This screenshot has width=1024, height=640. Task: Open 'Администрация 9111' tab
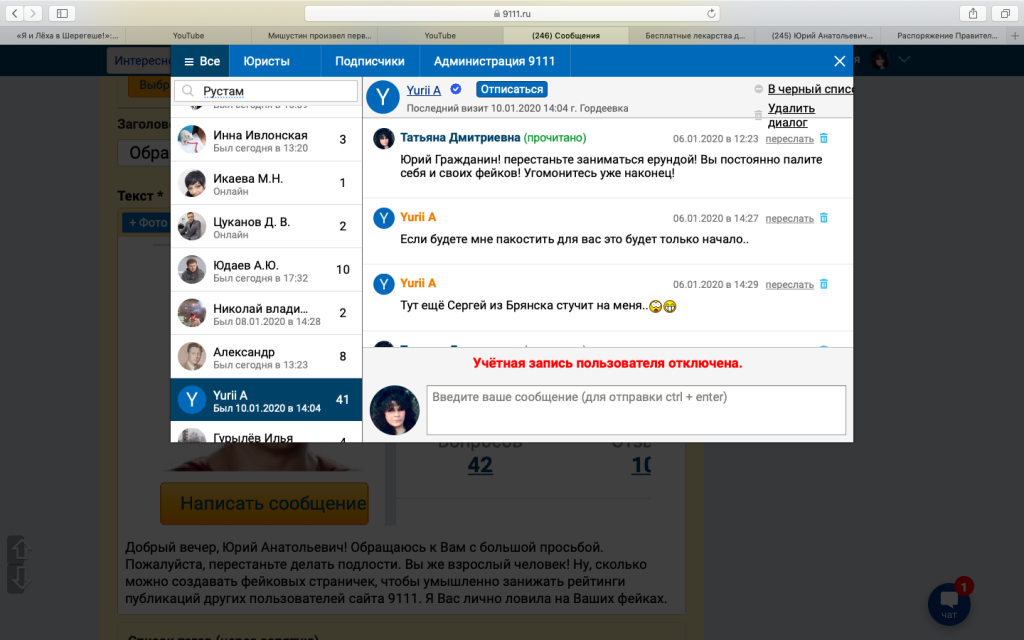click(x=495, y=61)
